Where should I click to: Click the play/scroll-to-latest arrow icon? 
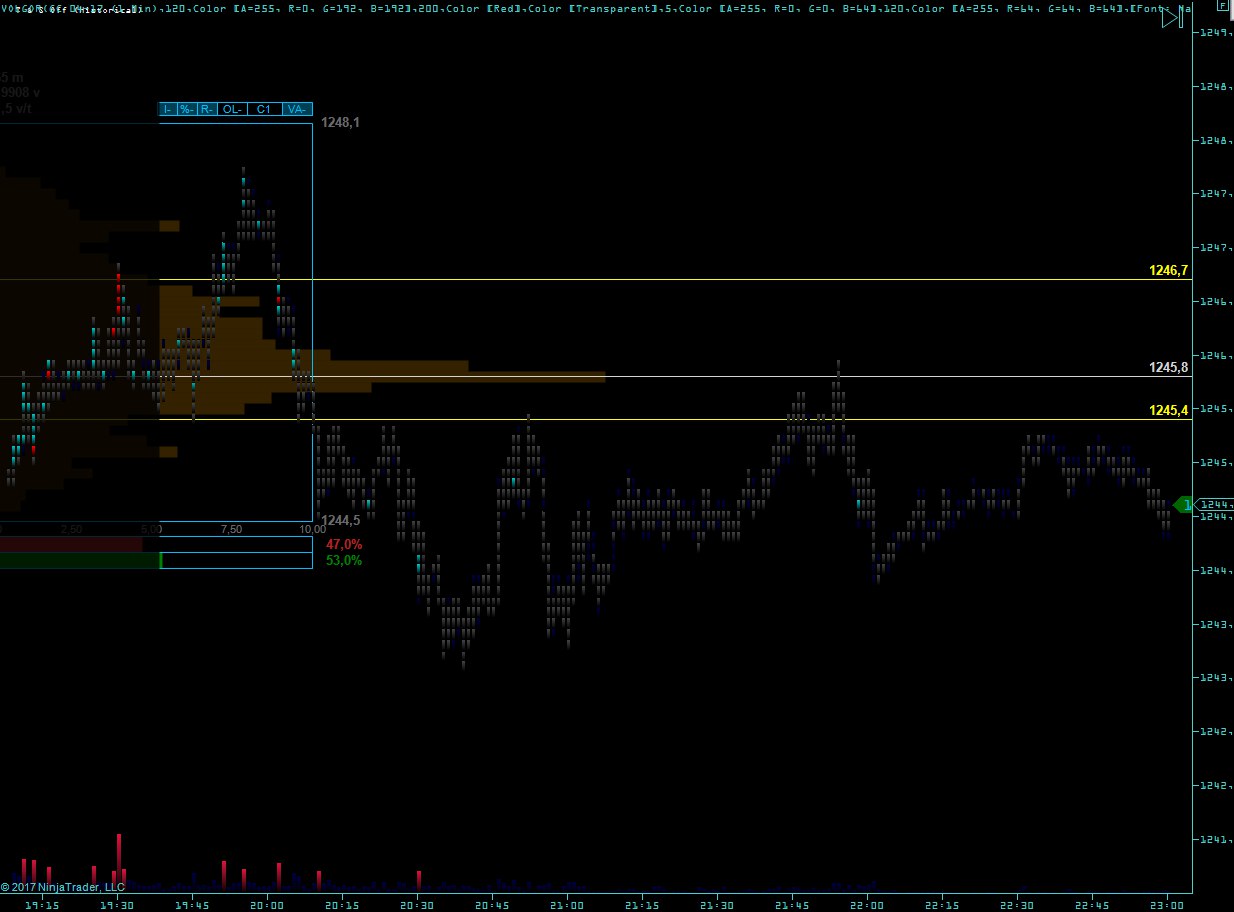[x=1172, y=17]
